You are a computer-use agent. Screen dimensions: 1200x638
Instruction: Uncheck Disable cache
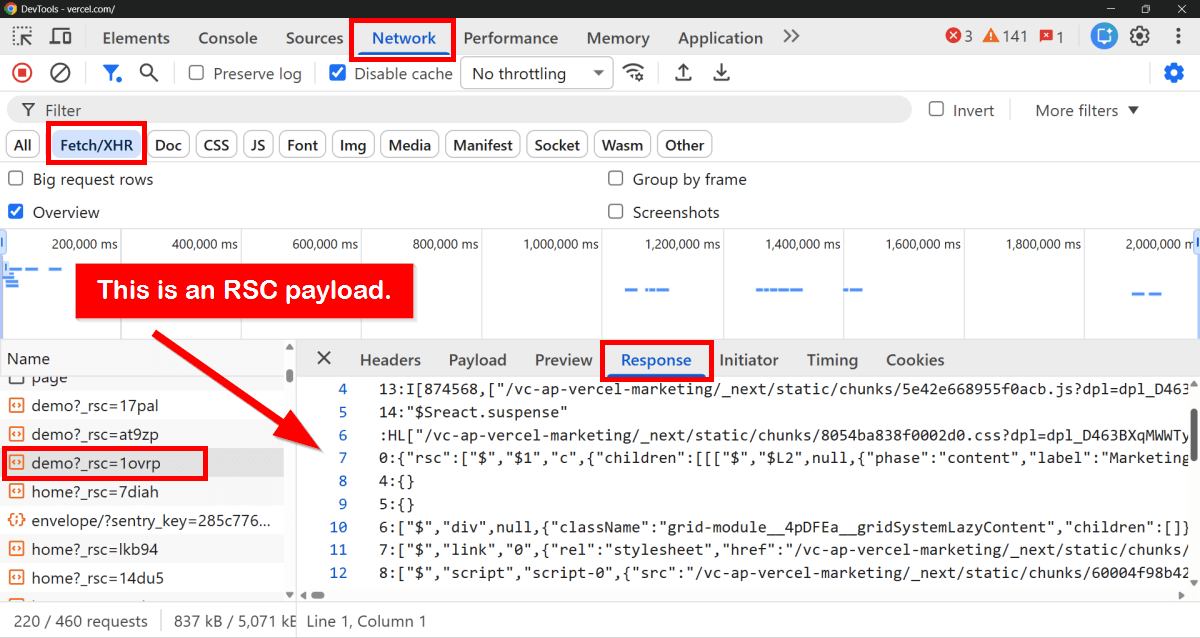coord(337,72)
